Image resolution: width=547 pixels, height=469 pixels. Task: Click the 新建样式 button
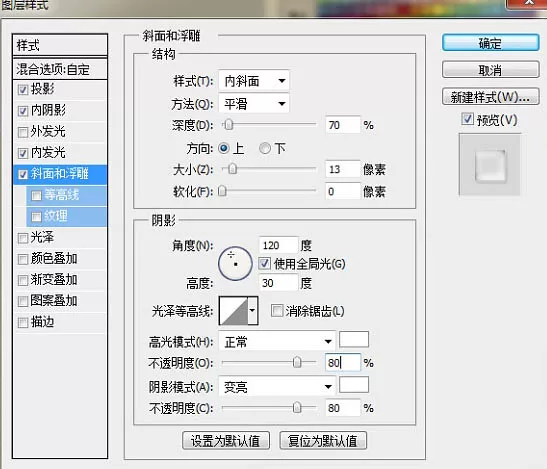490,97
